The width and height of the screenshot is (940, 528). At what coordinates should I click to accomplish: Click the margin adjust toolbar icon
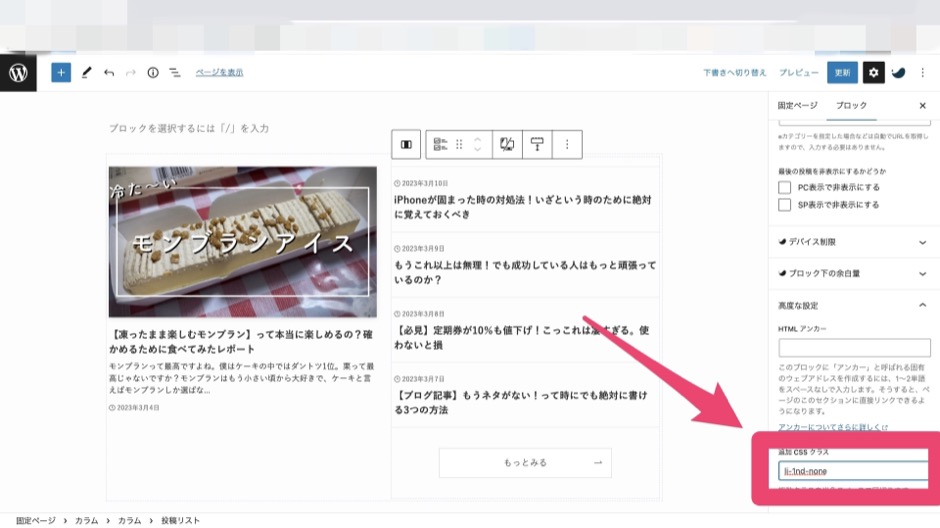(537, 144)
